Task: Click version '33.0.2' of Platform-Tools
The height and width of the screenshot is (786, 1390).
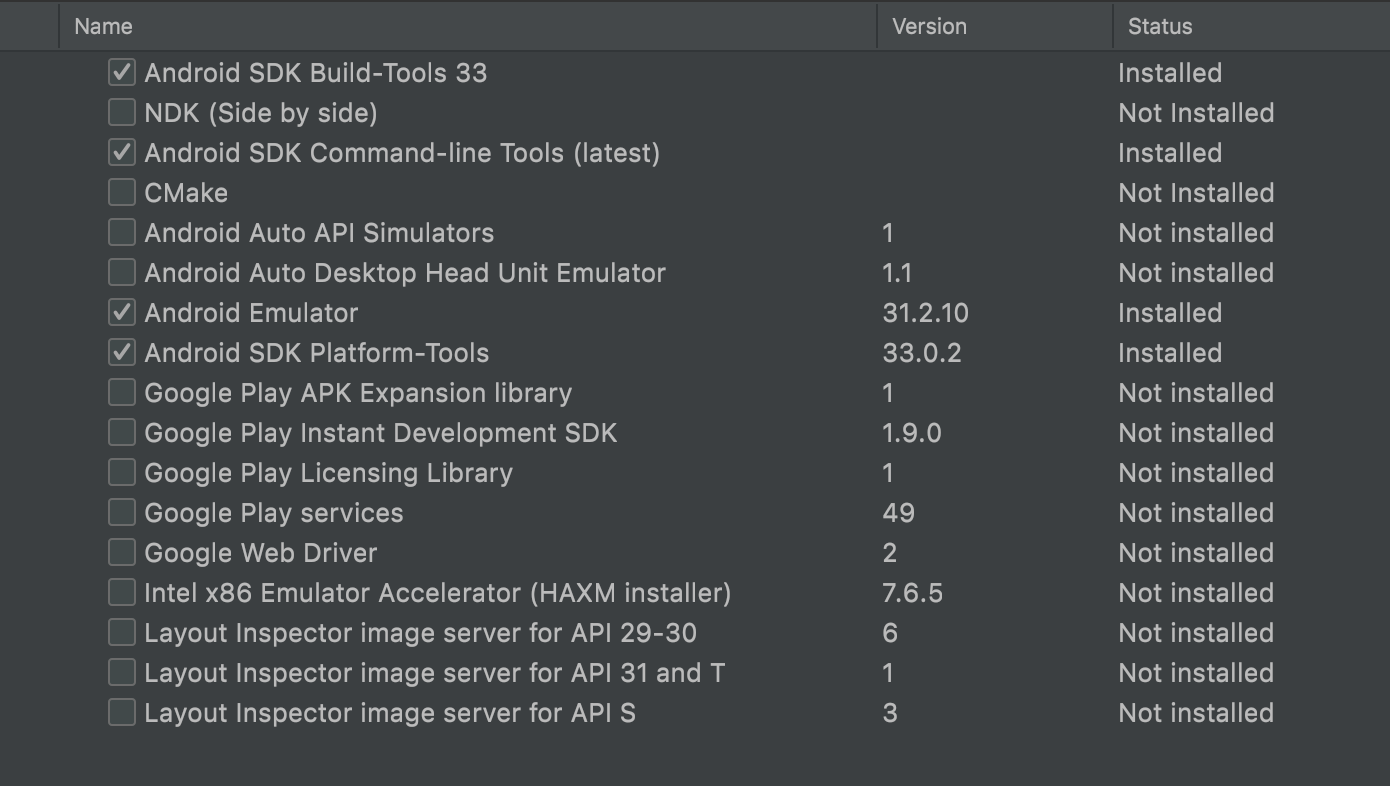Action: coord(922,353)
